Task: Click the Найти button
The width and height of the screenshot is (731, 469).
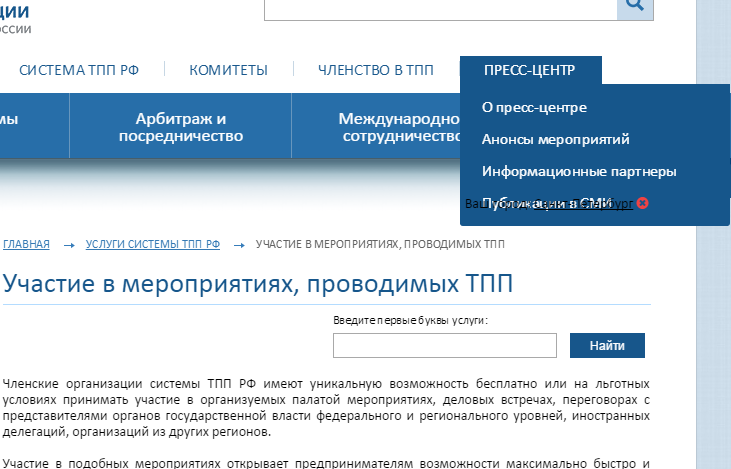Action: coord(607,345)
